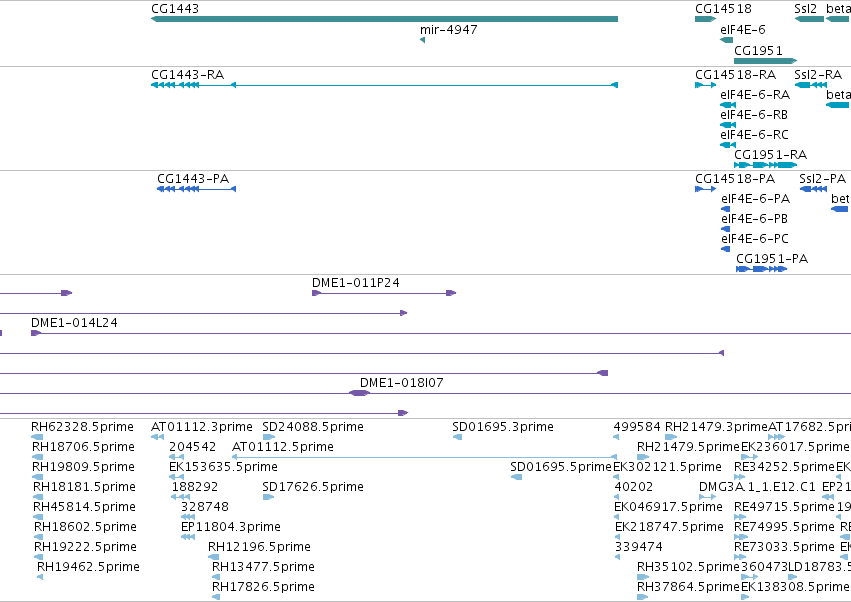Click RE74995.5prime EST label
The image size is (851, 602).
coord(784,527)
